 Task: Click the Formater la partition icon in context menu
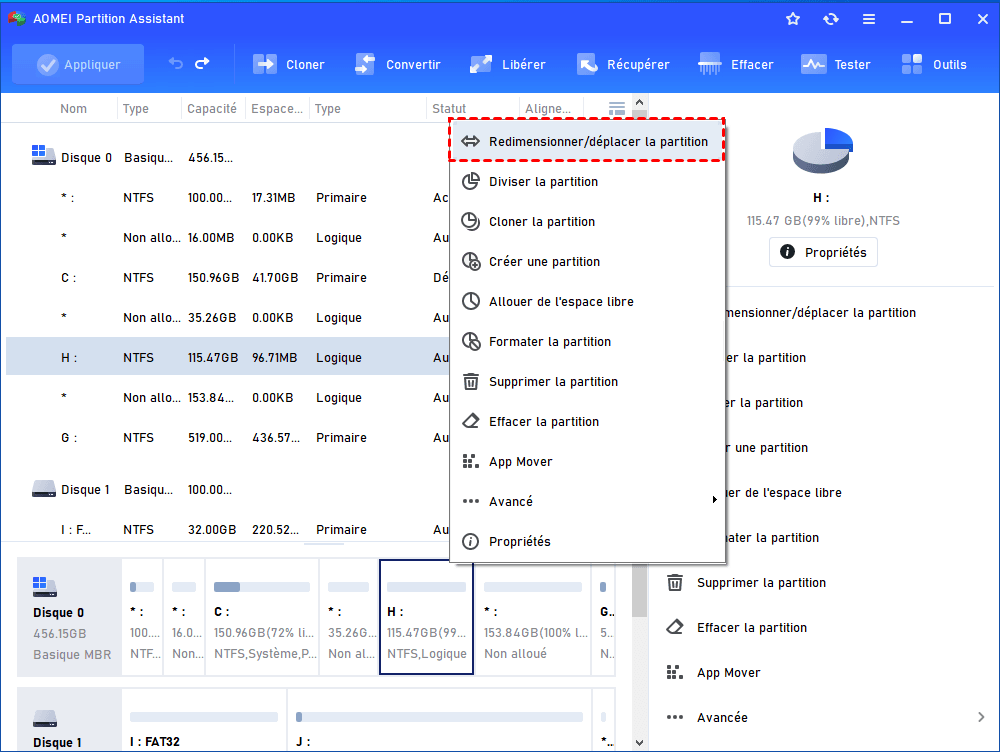click(x=471, y=342)
